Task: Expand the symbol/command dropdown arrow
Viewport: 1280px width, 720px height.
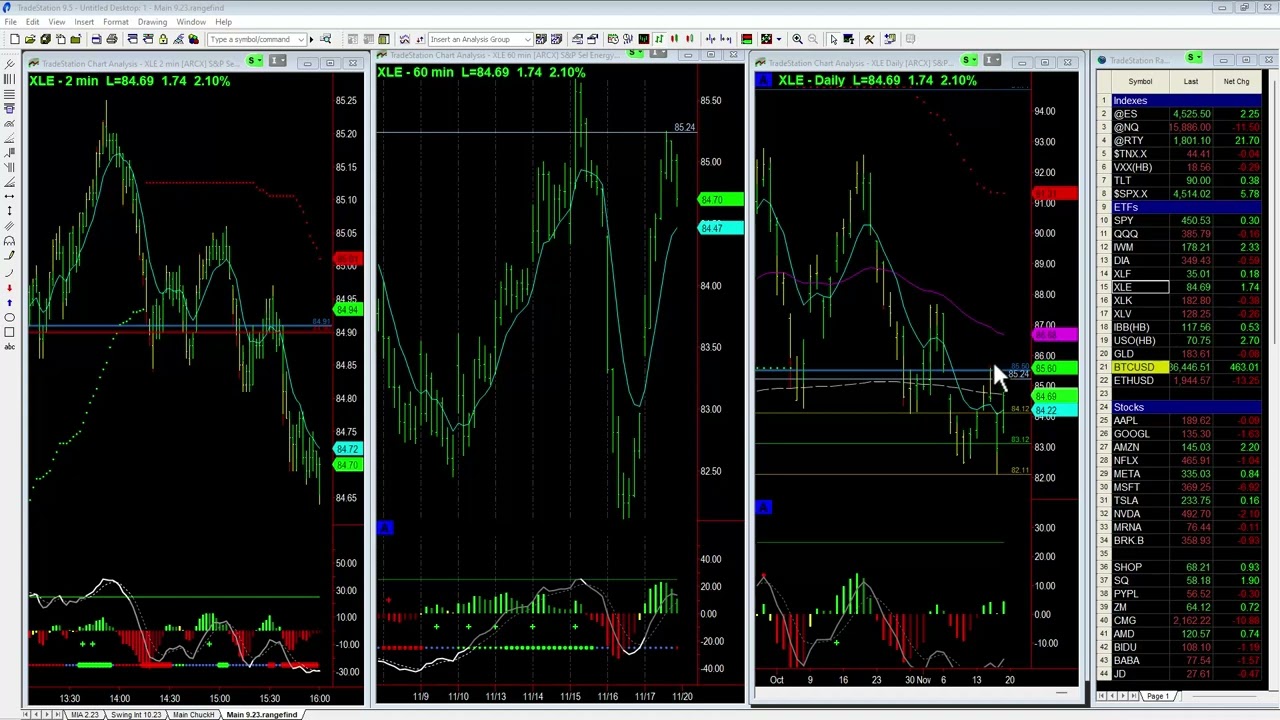Action: point(301,39)
